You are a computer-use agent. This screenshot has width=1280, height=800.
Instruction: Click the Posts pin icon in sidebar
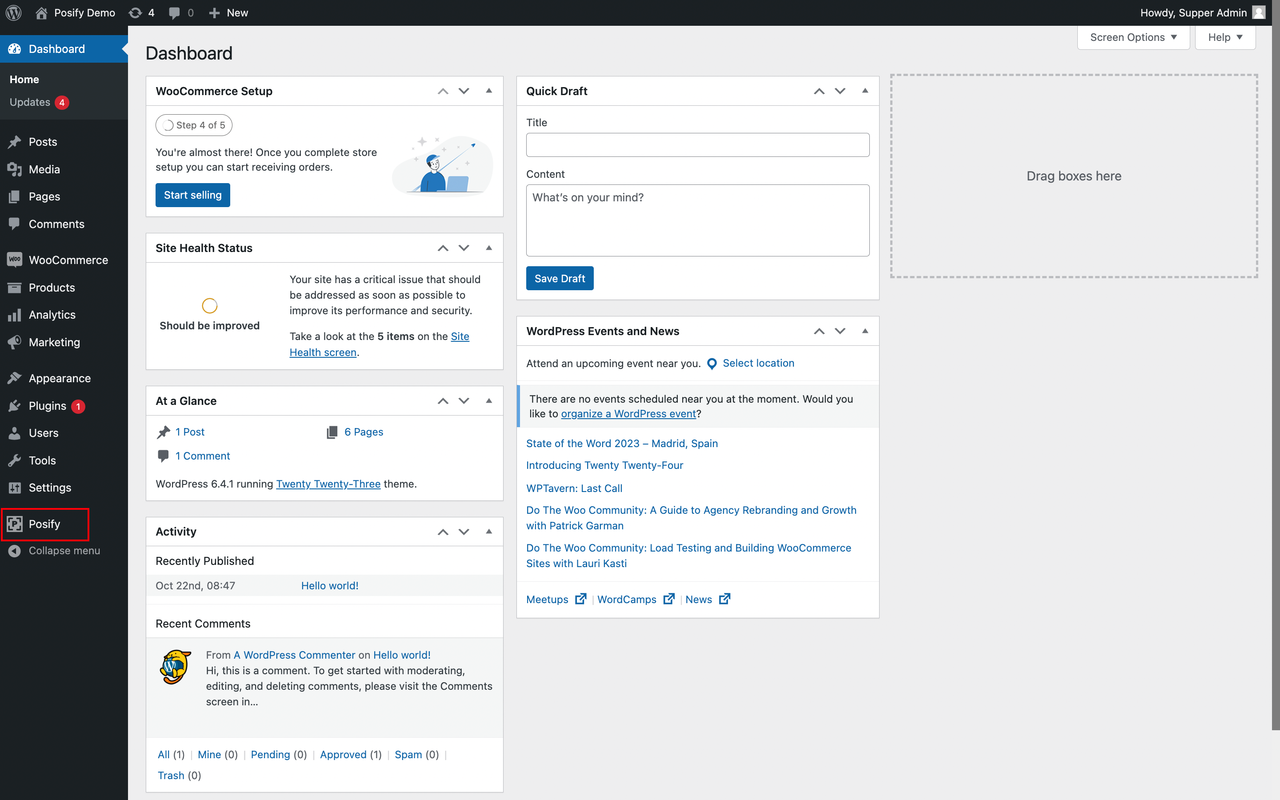[14, 142]
